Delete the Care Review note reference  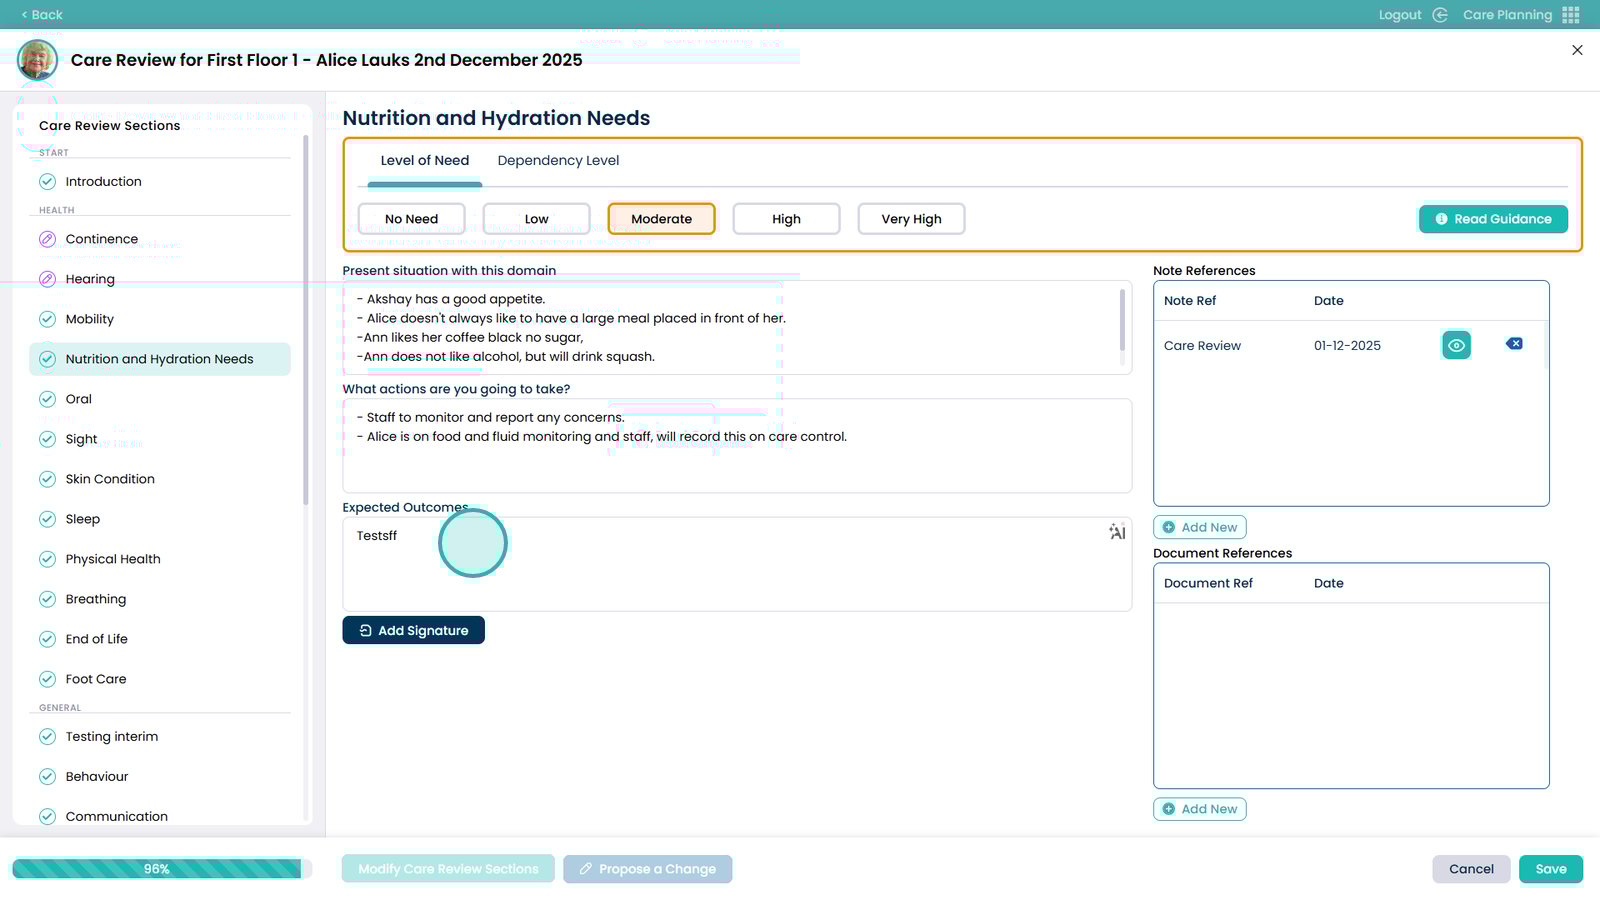point(1514,344)
